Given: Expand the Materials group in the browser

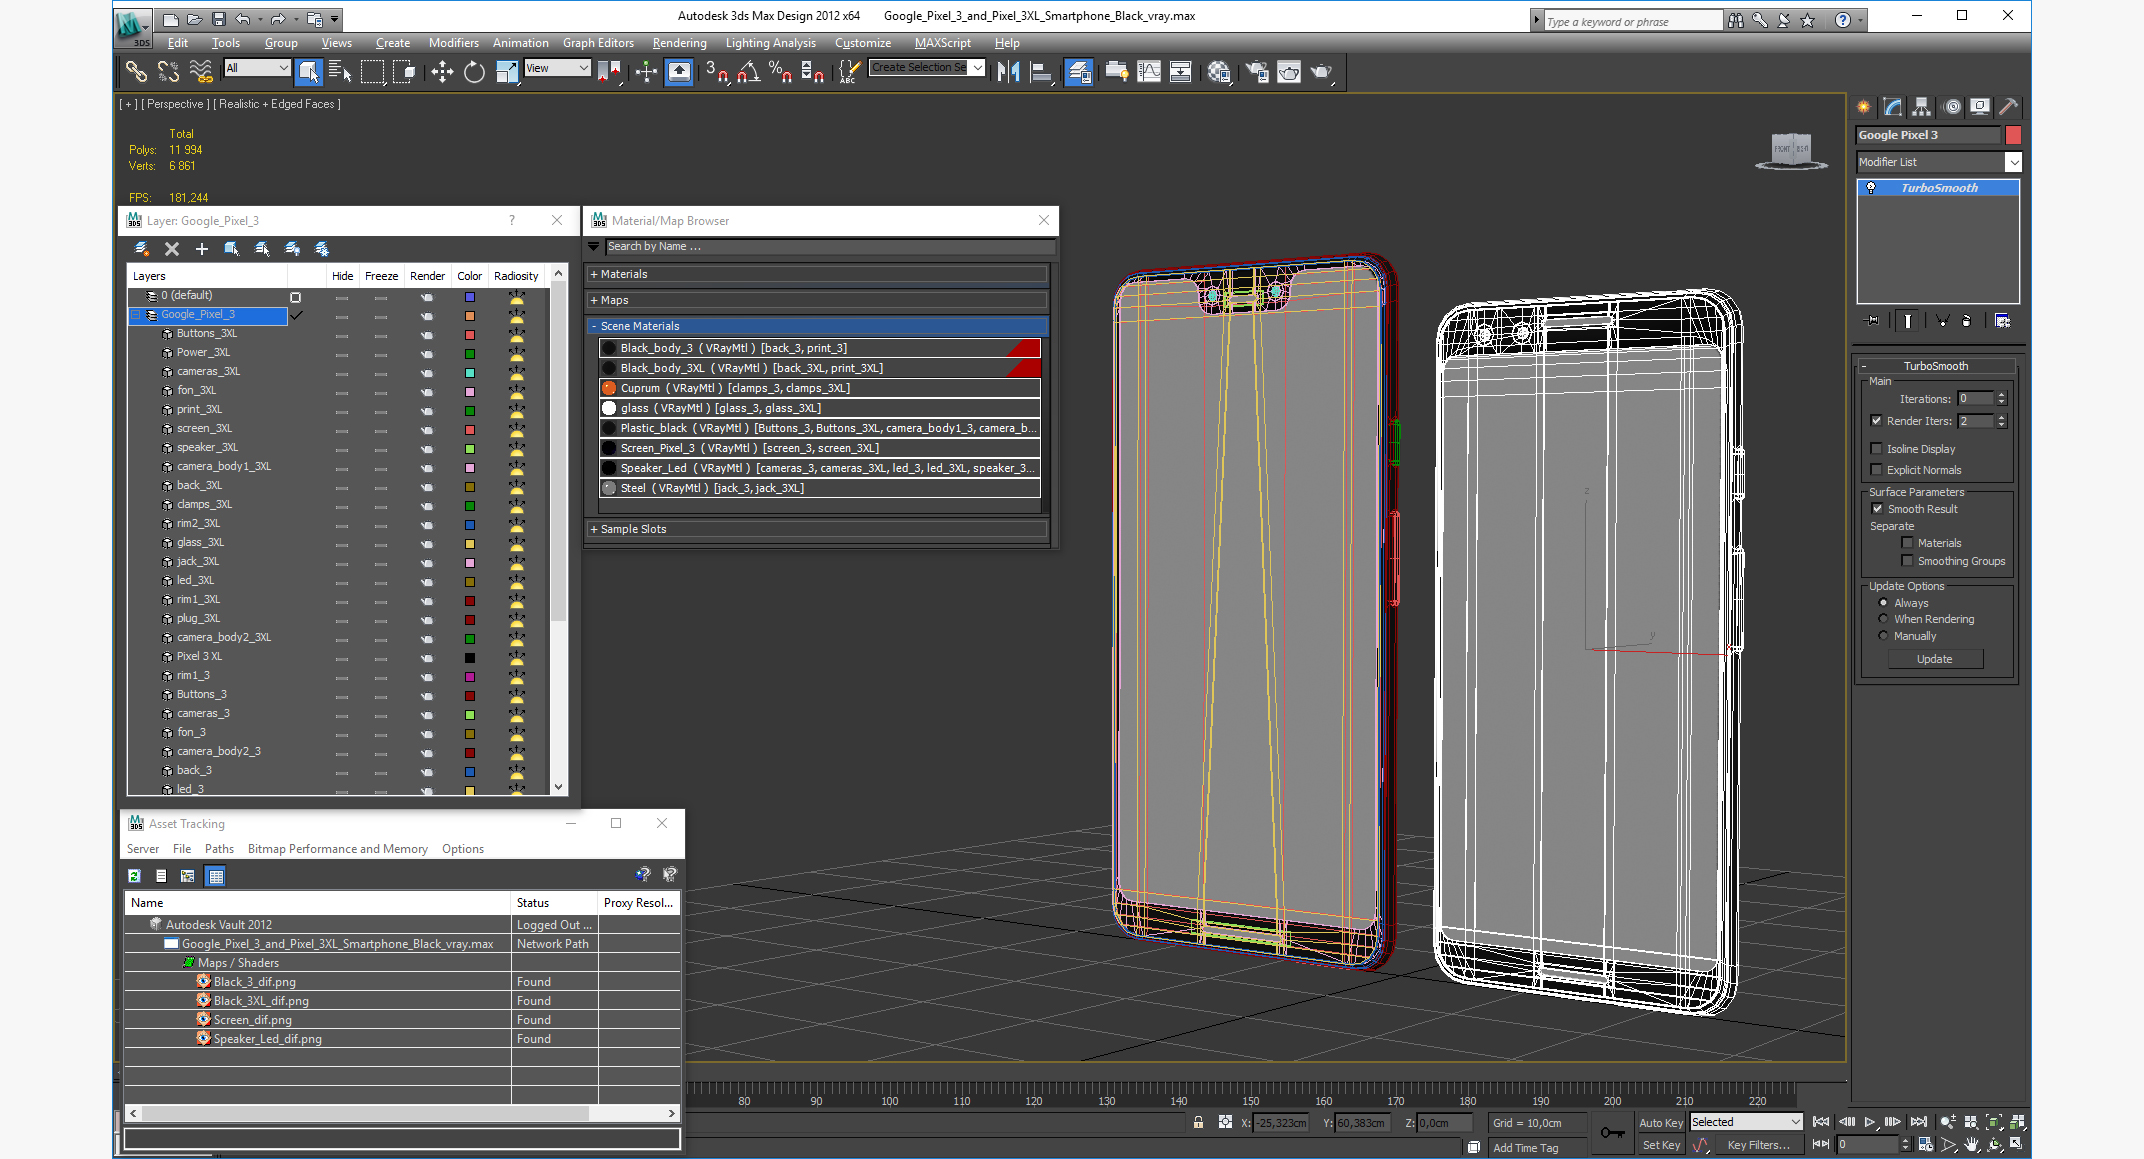Looking at the screenshot, I should (818, 274).
